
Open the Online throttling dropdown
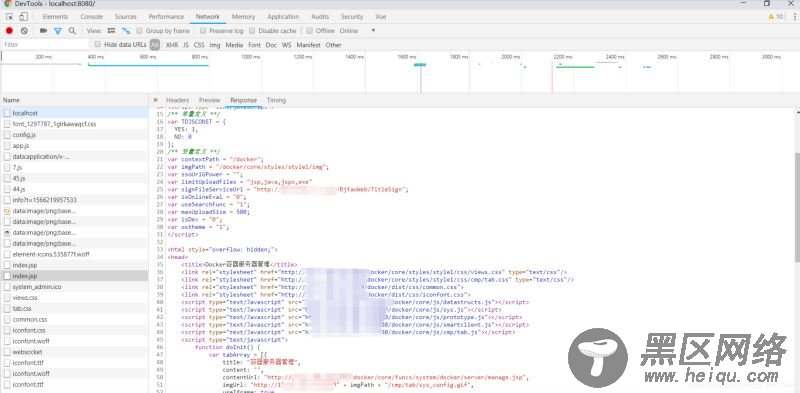click(357, 31)
